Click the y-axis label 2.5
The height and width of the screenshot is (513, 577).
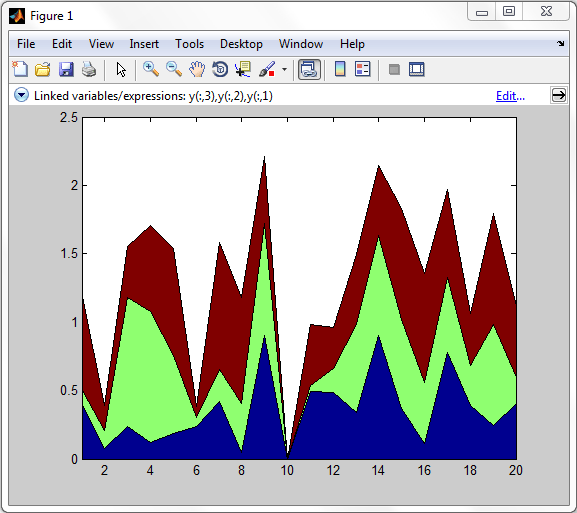[69, 118]
